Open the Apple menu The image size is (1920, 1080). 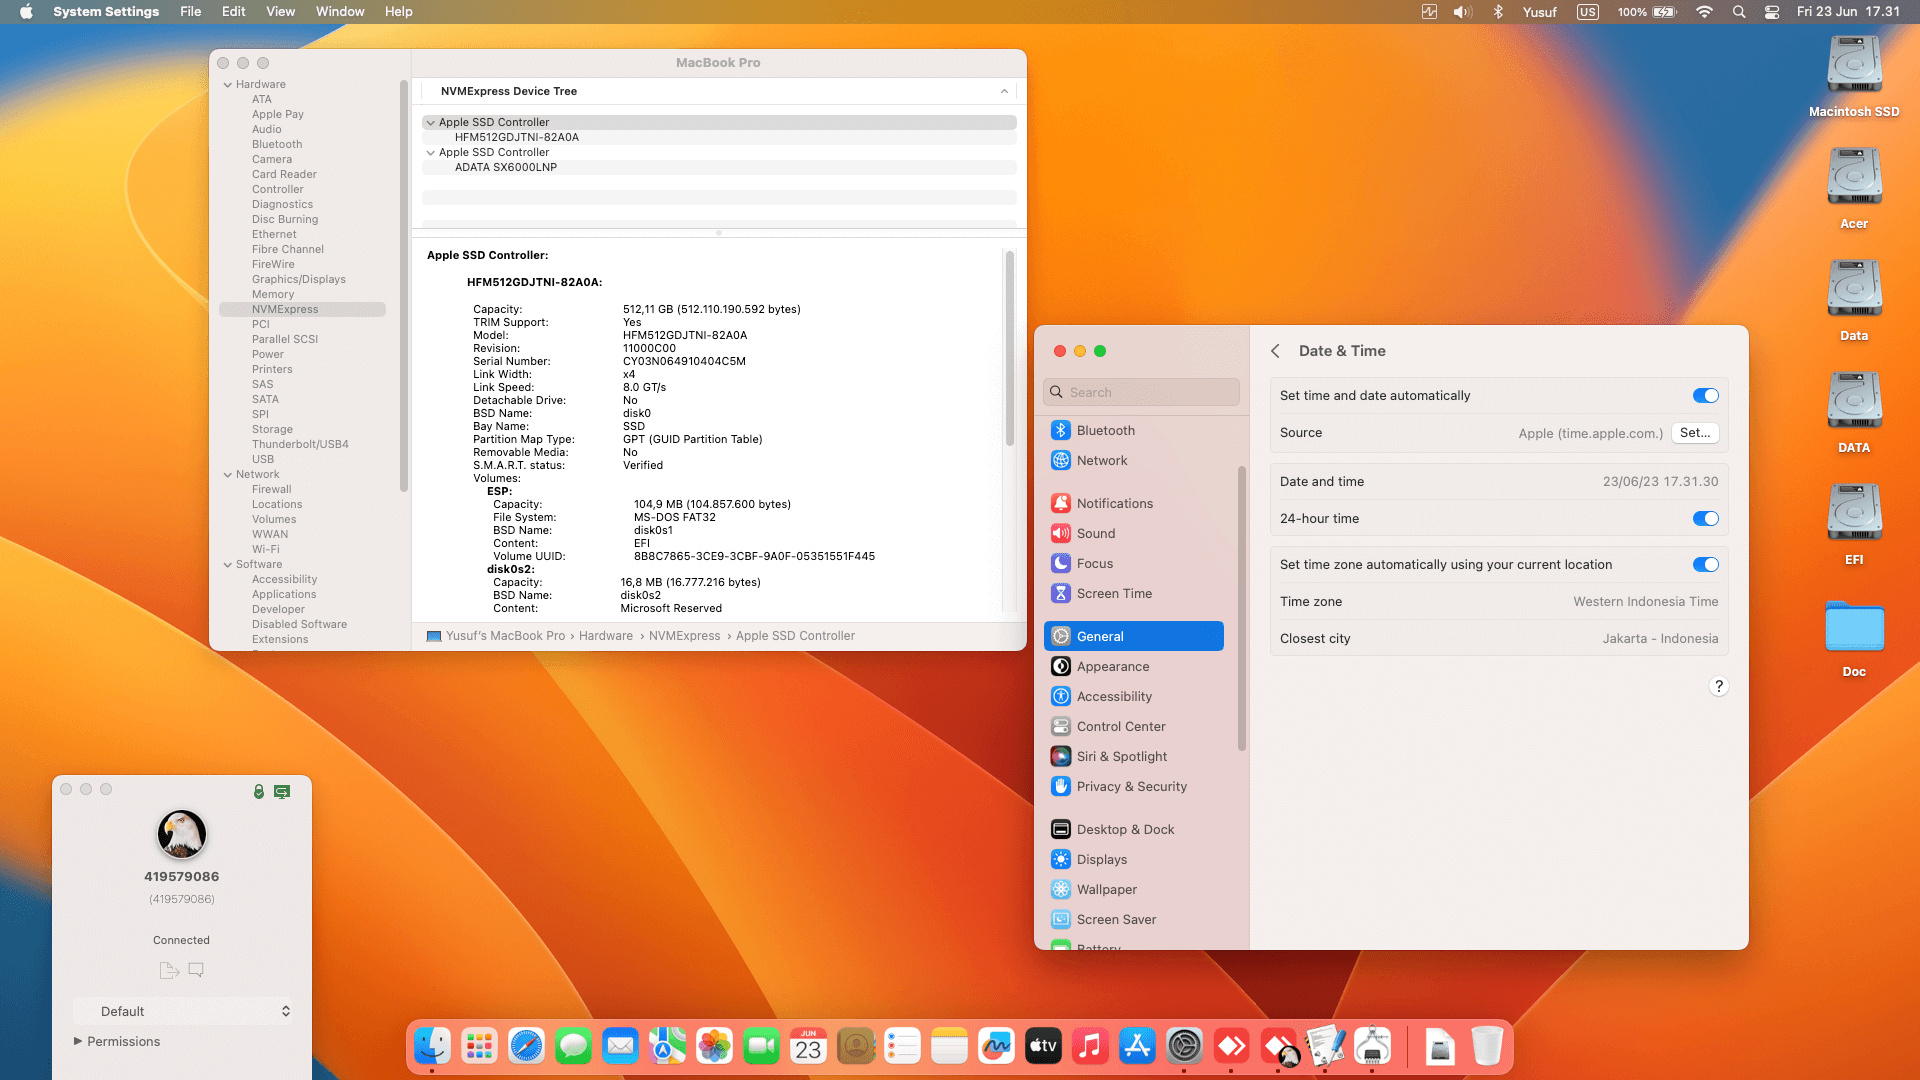pyautogui.click(x=26, y=12)
